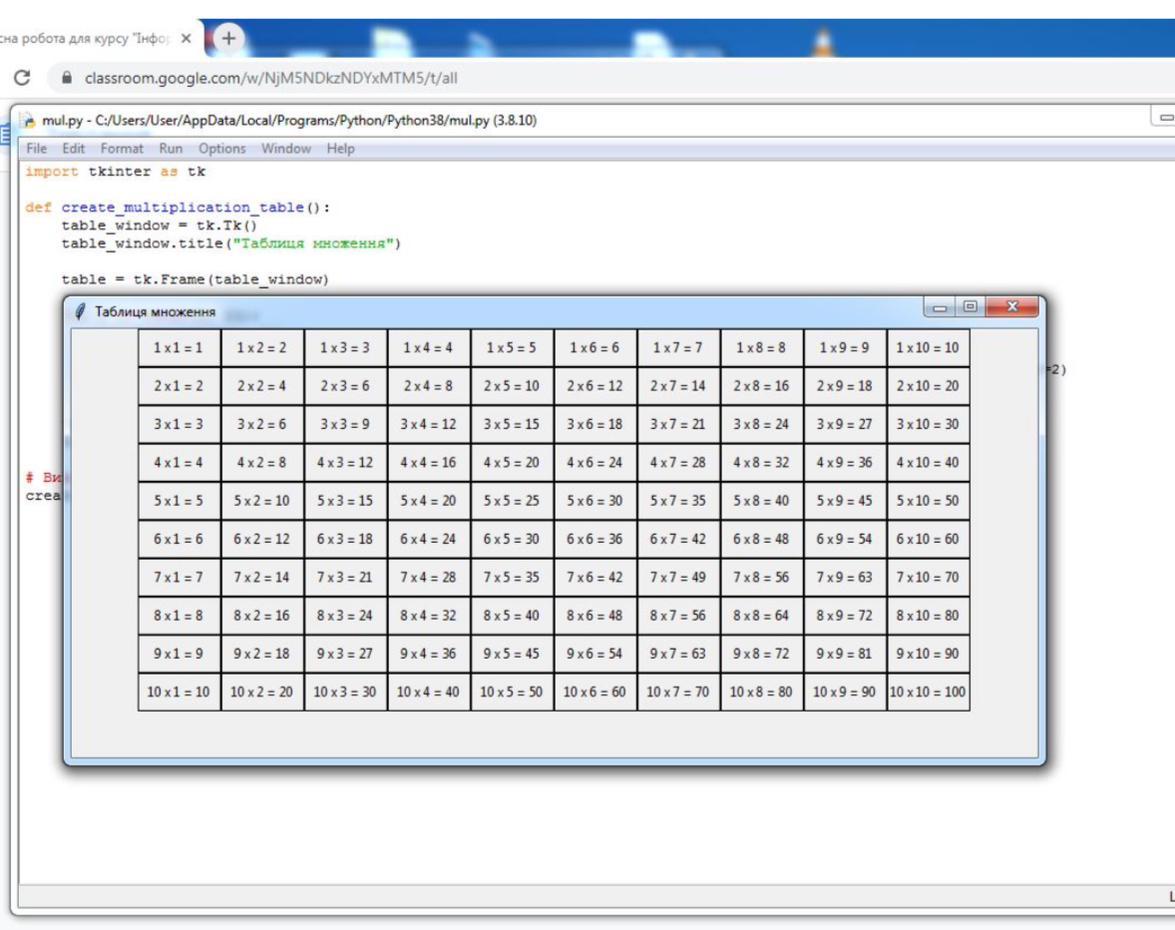Click the feather icon of Таблиця множення window

tap(81, 311)
